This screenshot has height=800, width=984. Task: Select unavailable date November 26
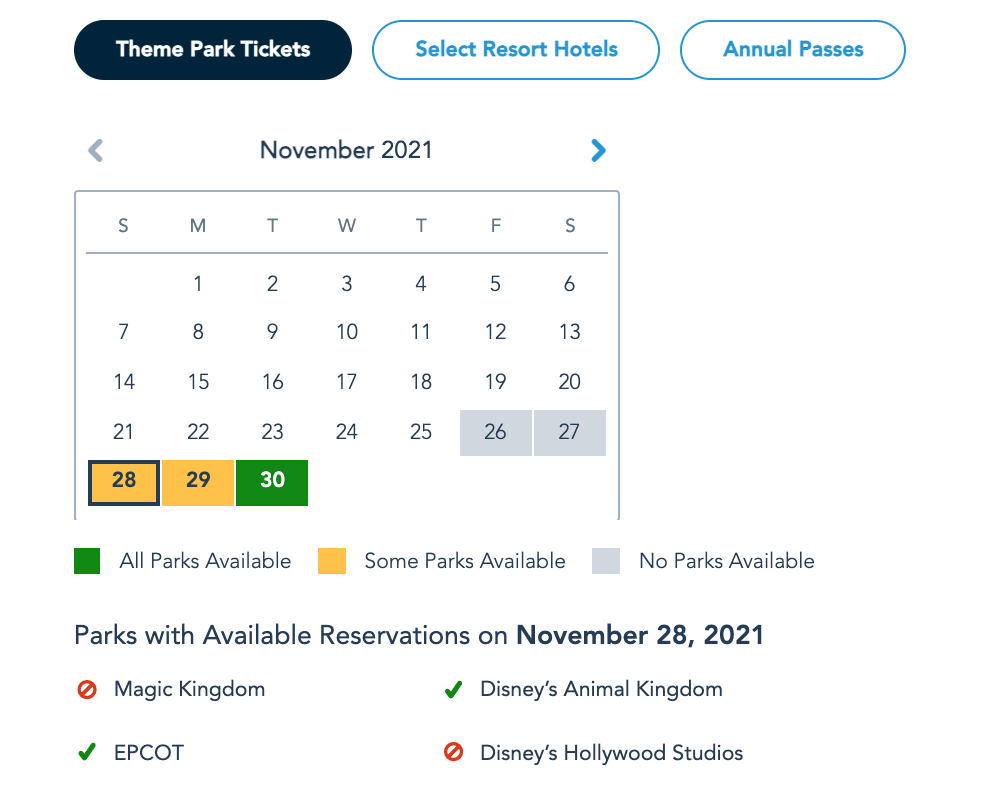496,433
